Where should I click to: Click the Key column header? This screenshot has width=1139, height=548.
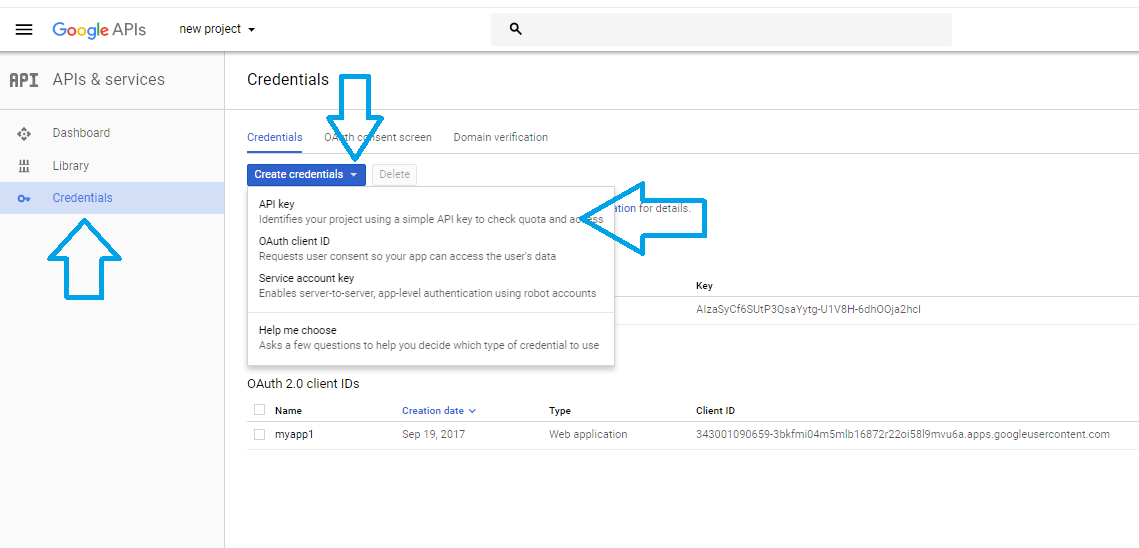[x=704, y=286]
